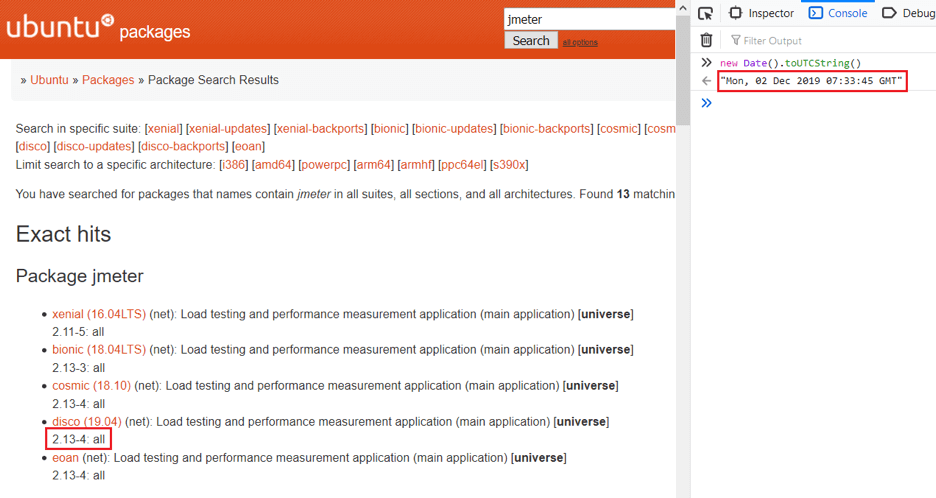Limit search to xenial-updates suite

tap(228, 129)
